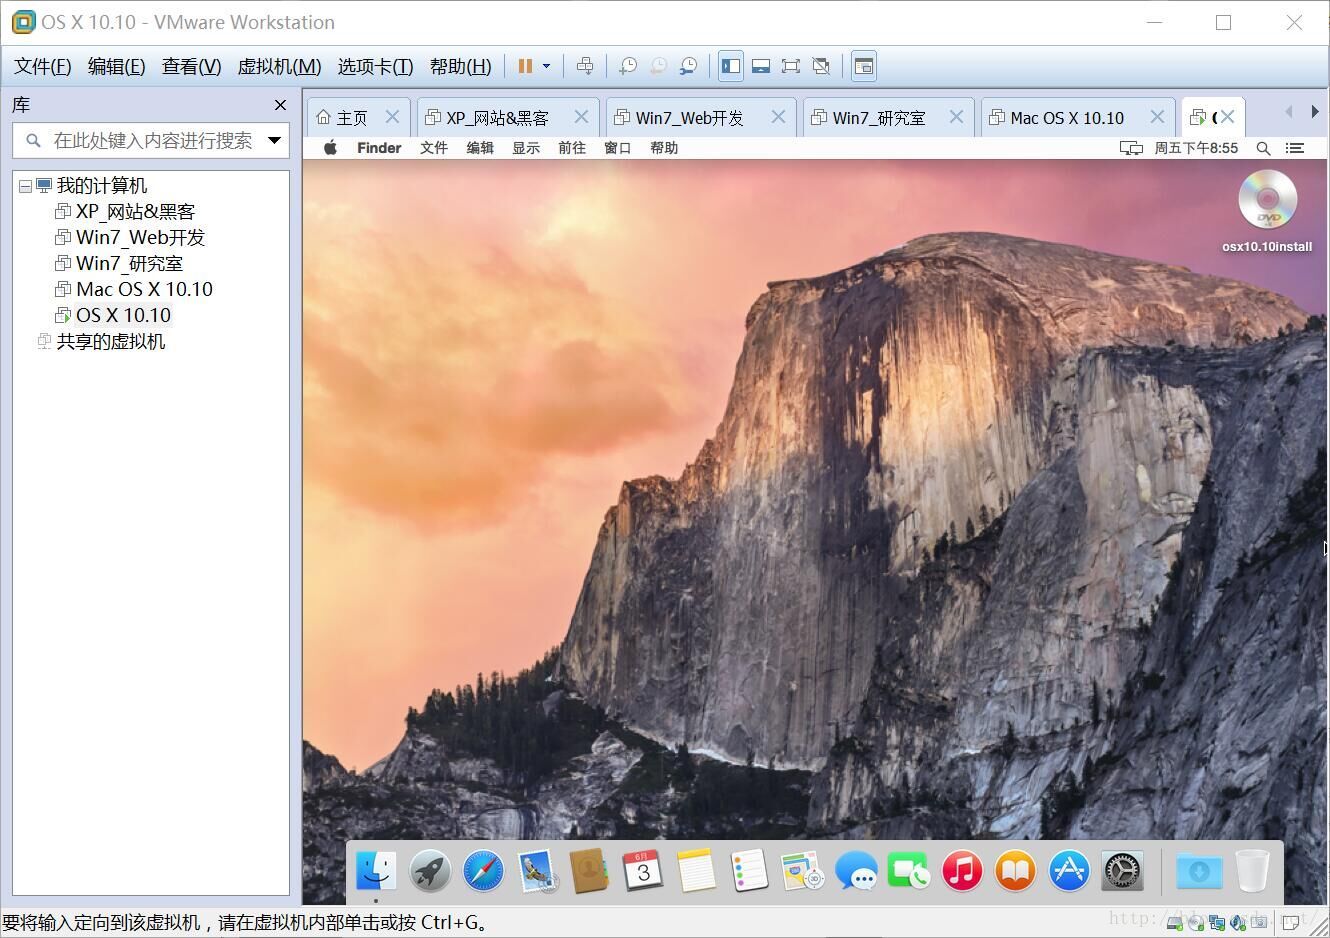The height and width of the screenshot is (938, 1330).
Task: Open Launchpad from the Dock
Action: point(430,871)
